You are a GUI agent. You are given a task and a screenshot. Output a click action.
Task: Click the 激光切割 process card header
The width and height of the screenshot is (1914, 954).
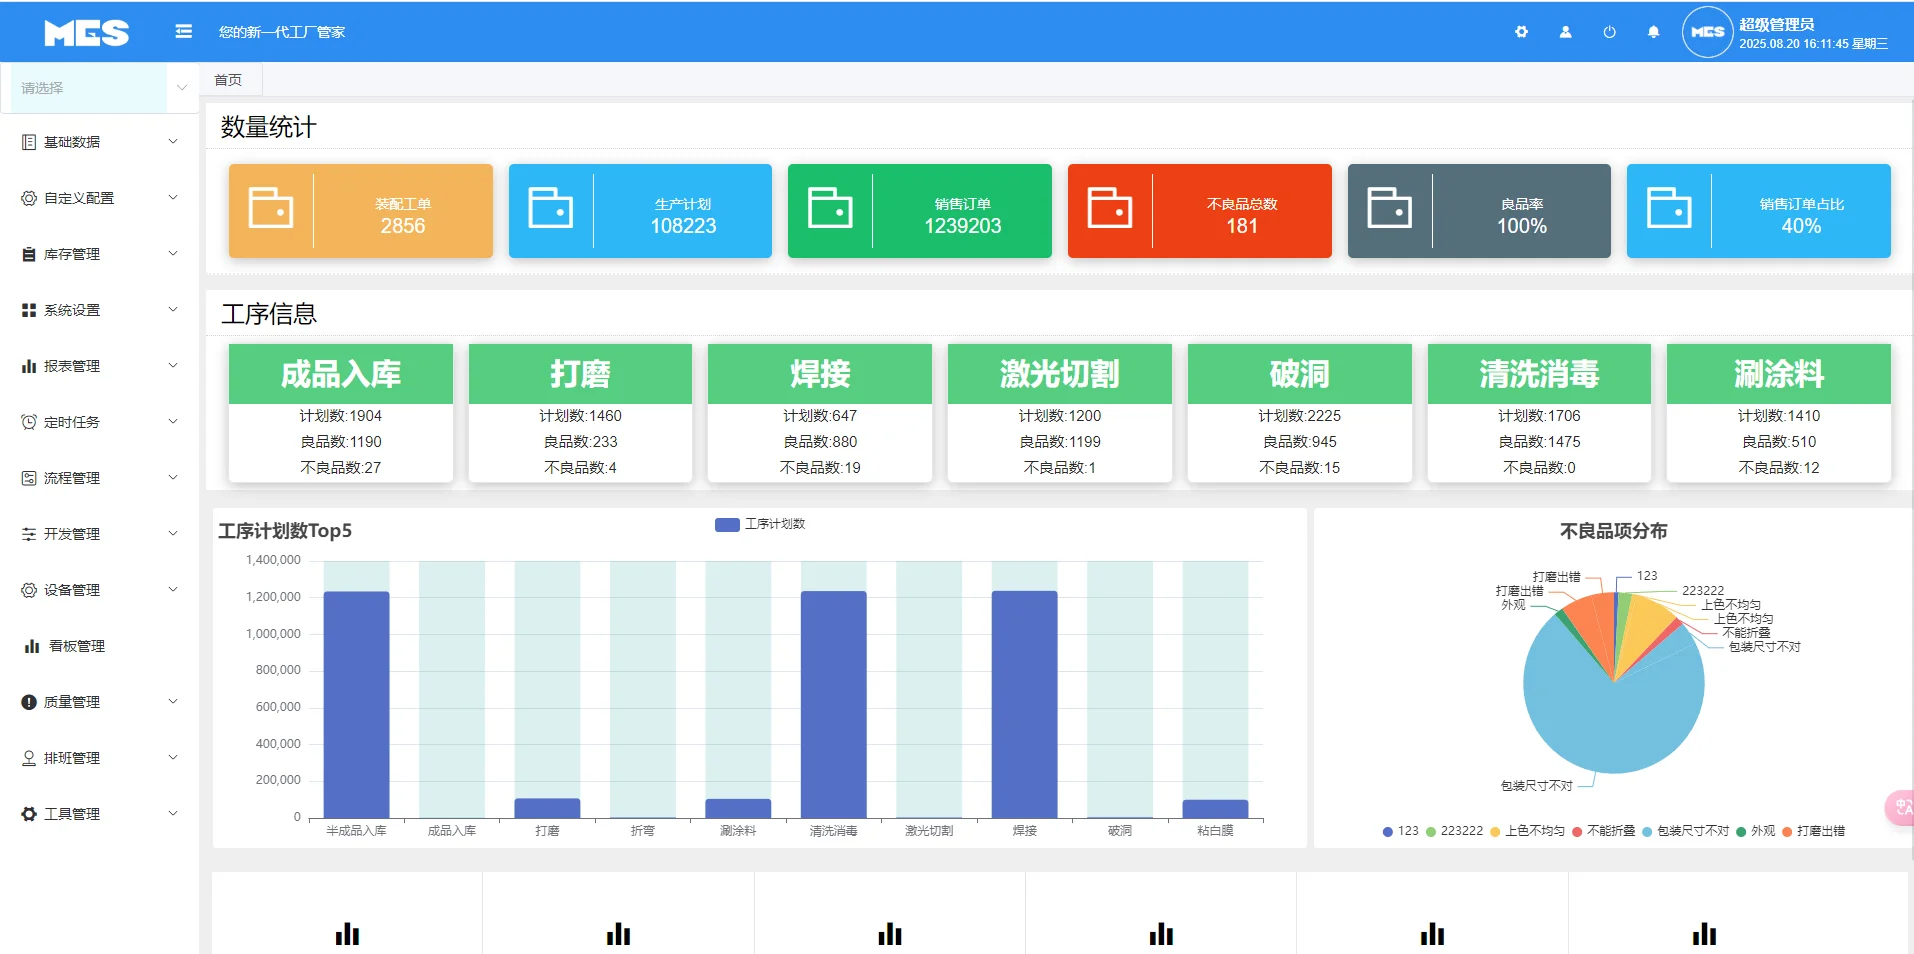1060,374
